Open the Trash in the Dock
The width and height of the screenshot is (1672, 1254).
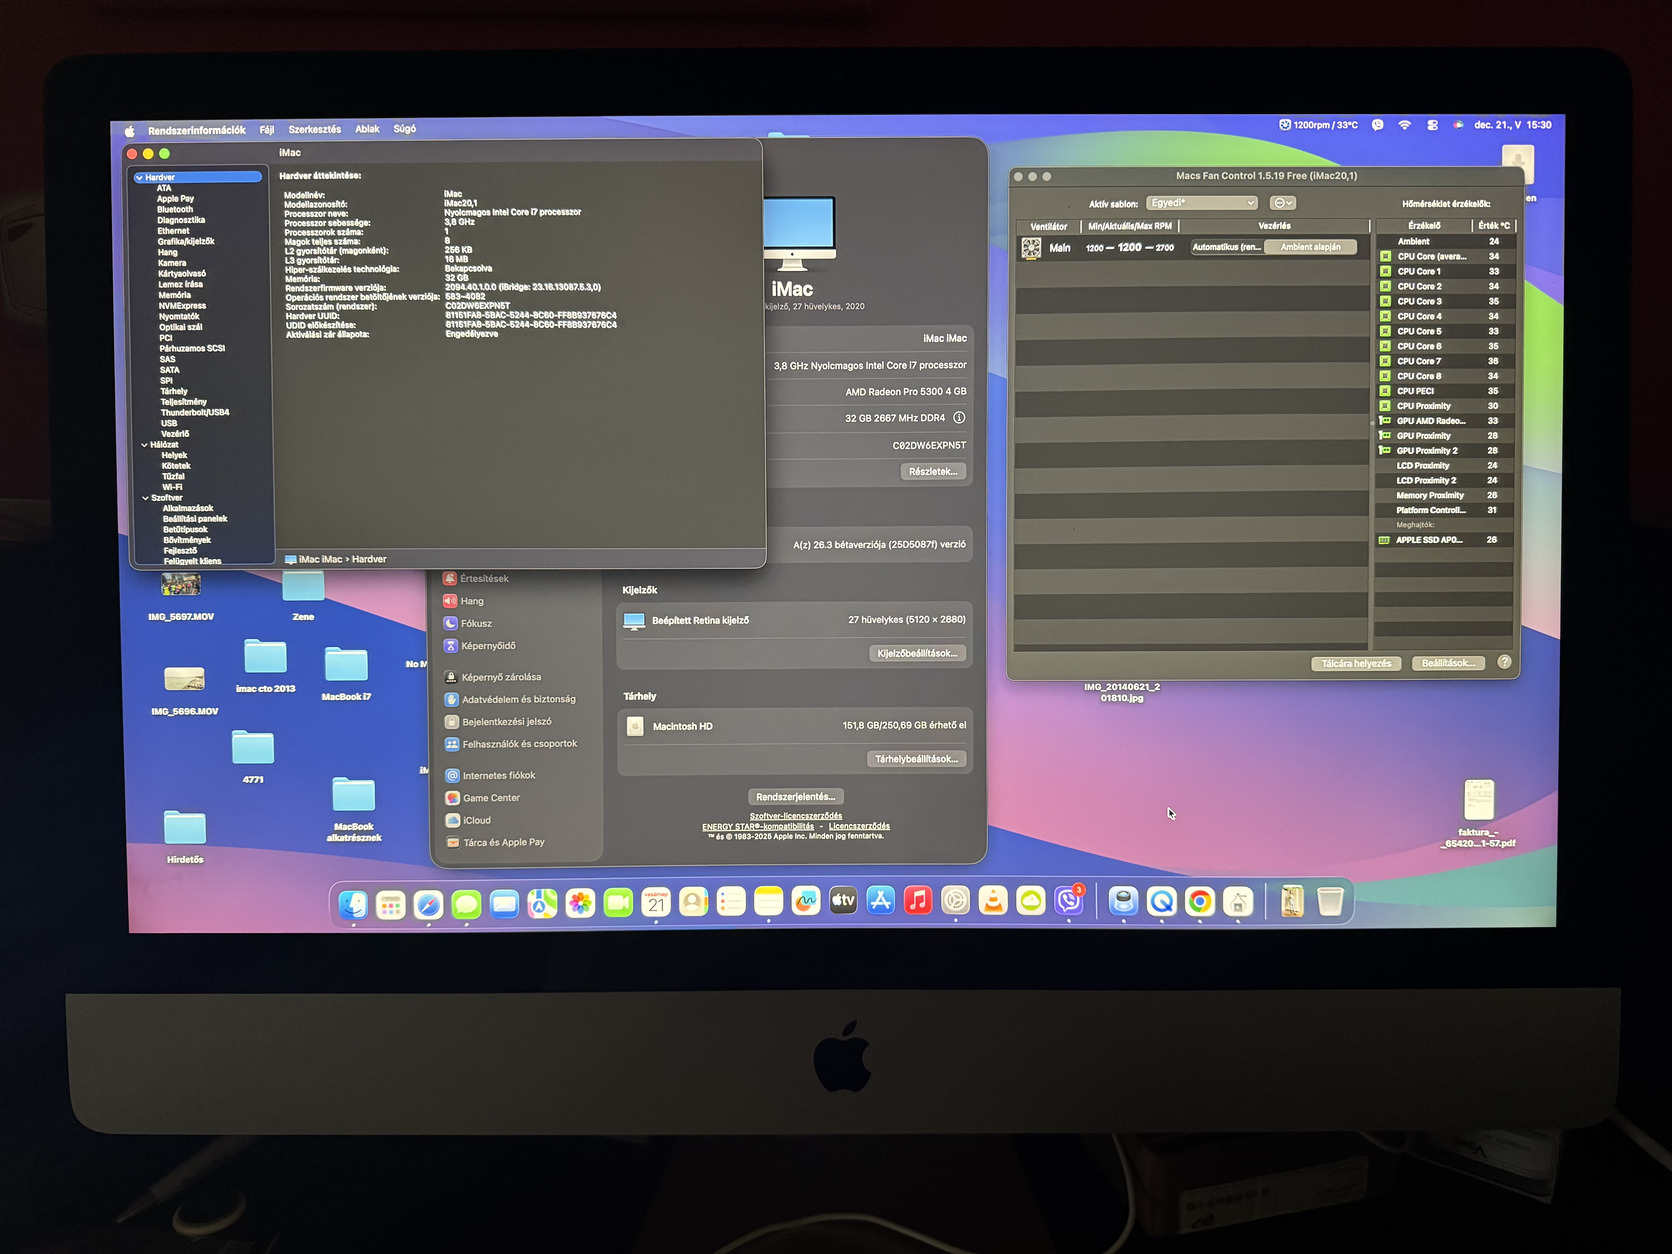point(1330,902)
